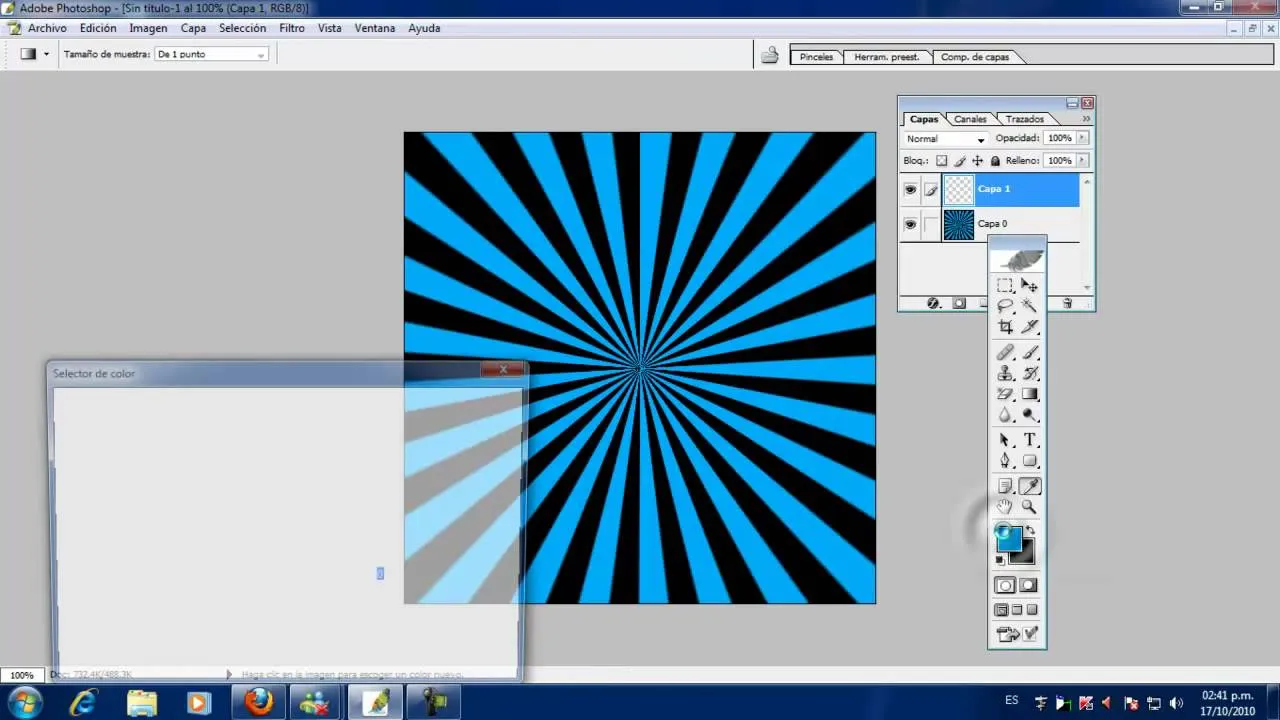Toggle lock all padlock icon

coord(995,160)
